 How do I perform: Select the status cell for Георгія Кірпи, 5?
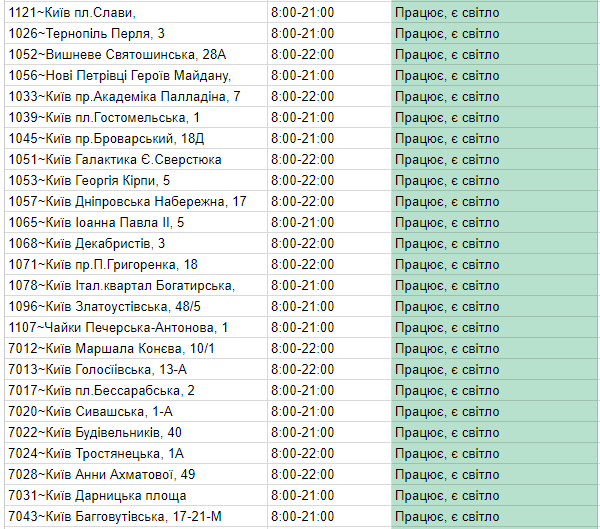[x=494, y=180]
